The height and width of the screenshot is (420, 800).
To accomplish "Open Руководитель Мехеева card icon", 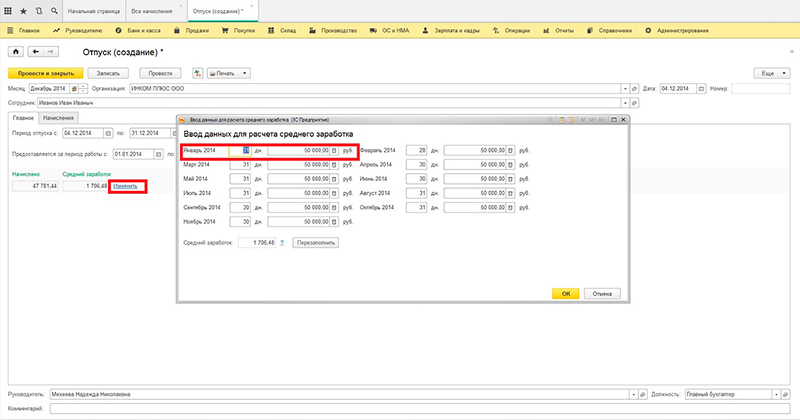I will click(x=643, y=394).
